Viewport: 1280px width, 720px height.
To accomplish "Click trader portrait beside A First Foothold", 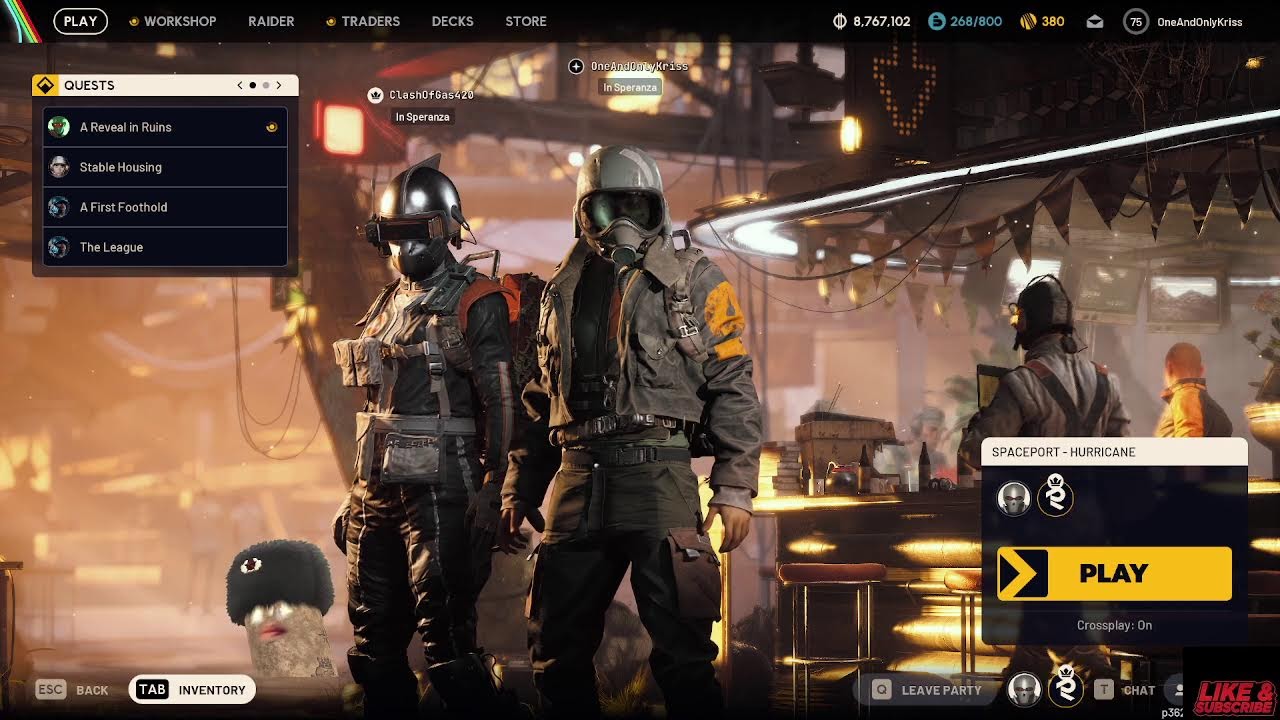I will click(x=59, y=207).
